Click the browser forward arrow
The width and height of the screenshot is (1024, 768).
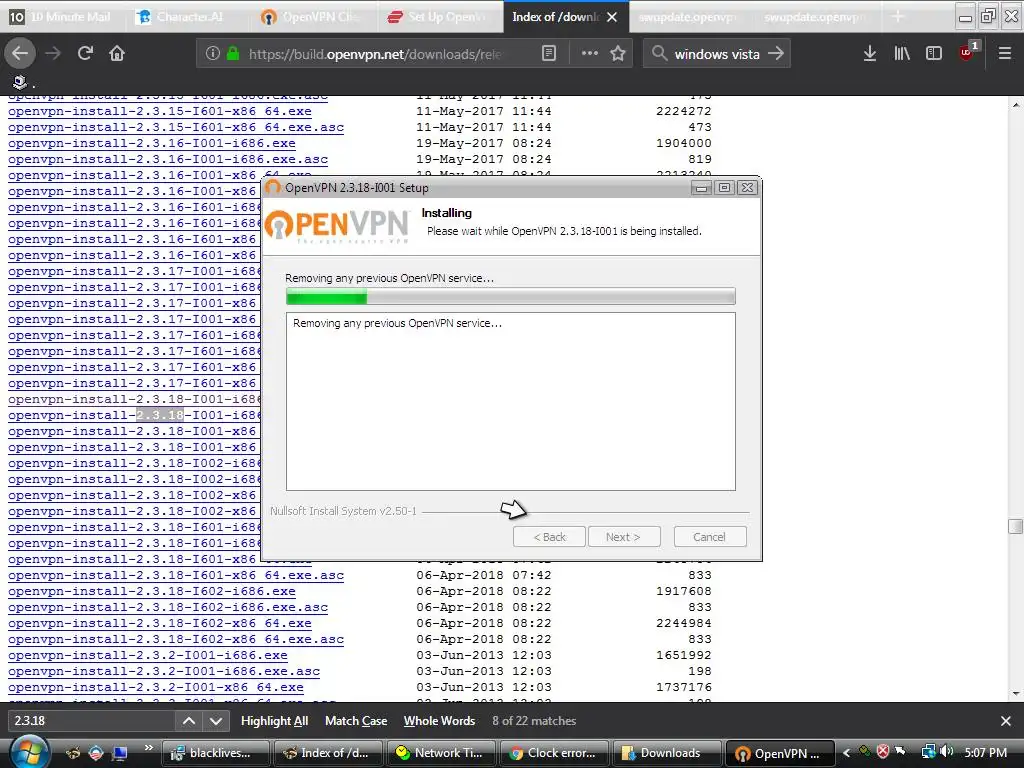(x=53, y=53)
